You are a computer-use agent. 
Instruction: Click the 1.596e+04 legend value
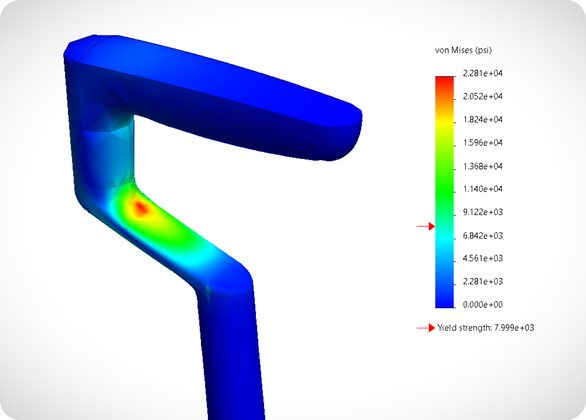(x=482, y=143)
